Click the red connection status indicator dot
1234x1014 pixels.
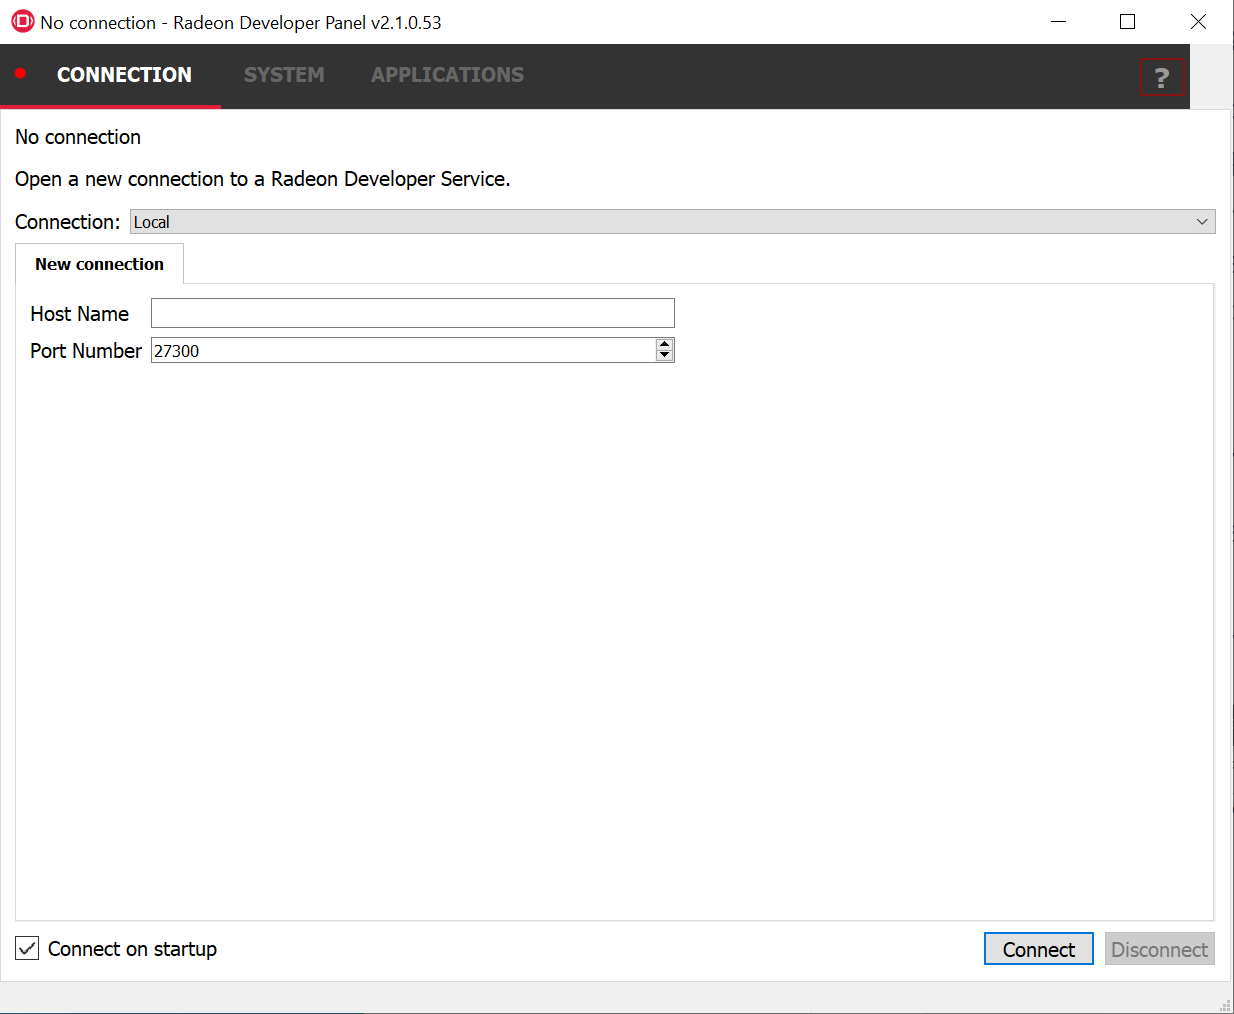(x=20, y=73)
